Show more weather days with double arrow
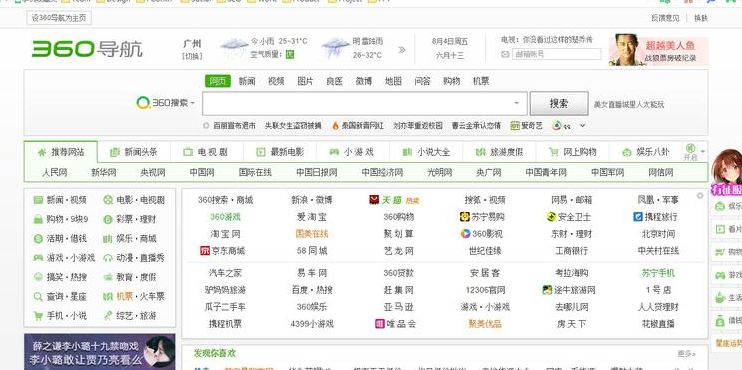The image size is (742, 370). point(401,49)
